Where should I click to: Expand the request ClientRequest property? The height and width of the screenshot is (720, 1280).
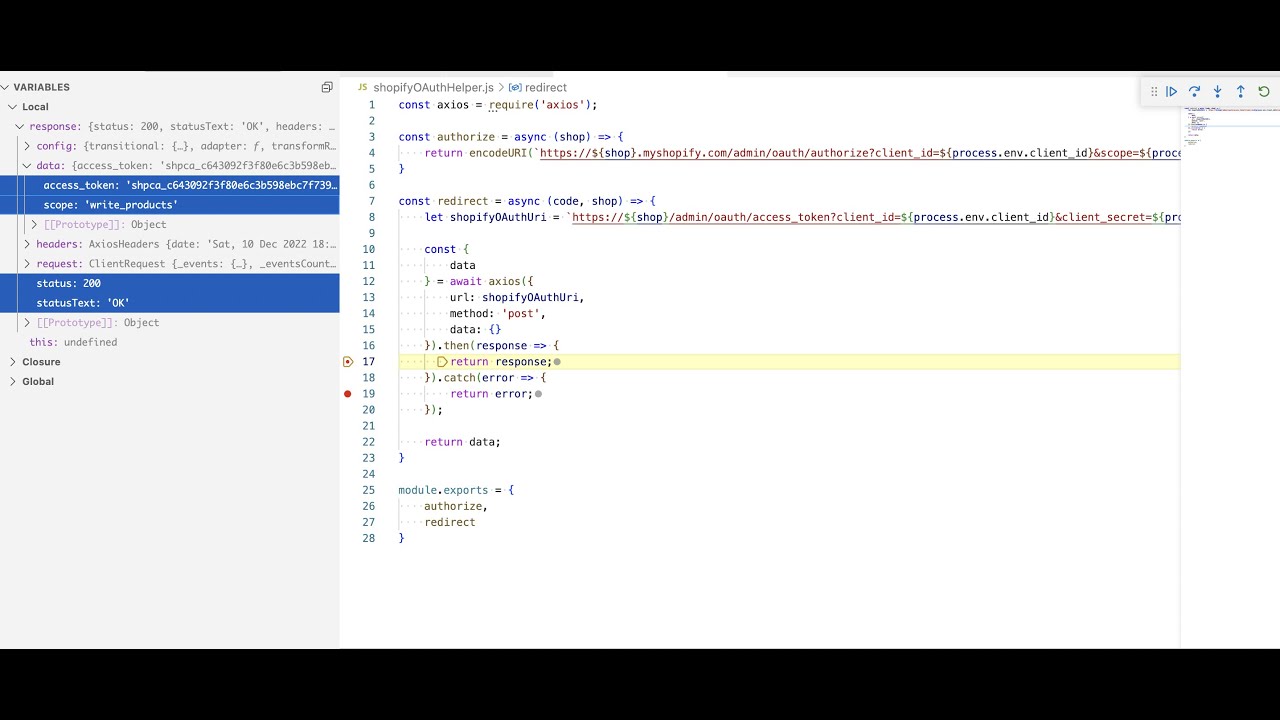(27, 264)
